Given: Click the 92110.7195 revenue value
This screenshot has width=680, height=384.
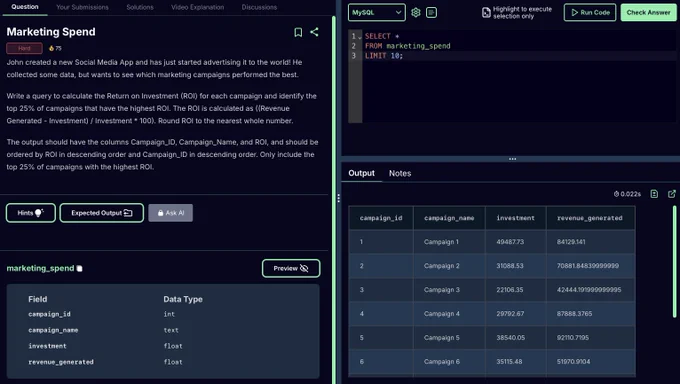Looking at the screenshot, I should coord(572,338).
